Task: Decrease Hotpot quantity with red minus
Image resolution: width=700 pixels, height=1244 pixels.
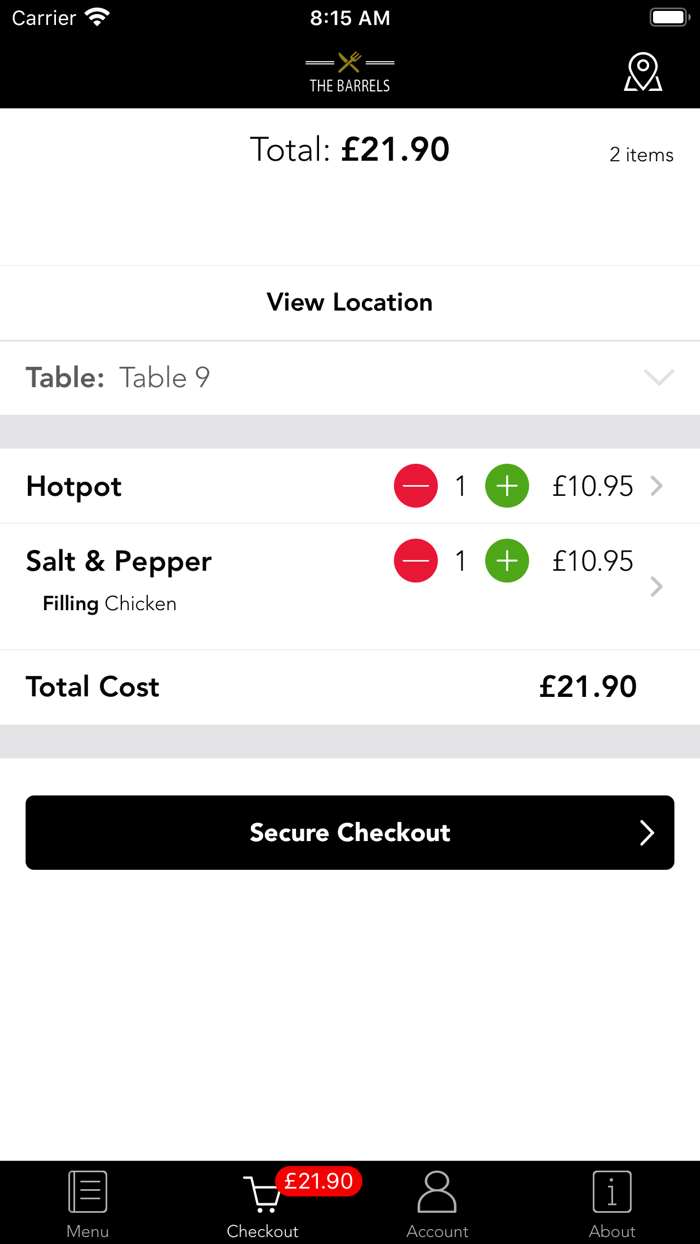Action: click(416, 487)
